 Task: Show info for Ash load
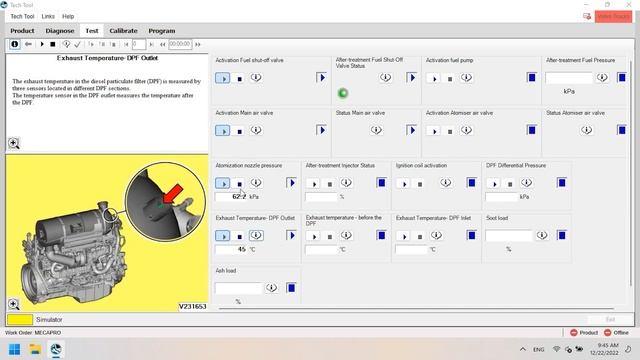pos(271,288)
